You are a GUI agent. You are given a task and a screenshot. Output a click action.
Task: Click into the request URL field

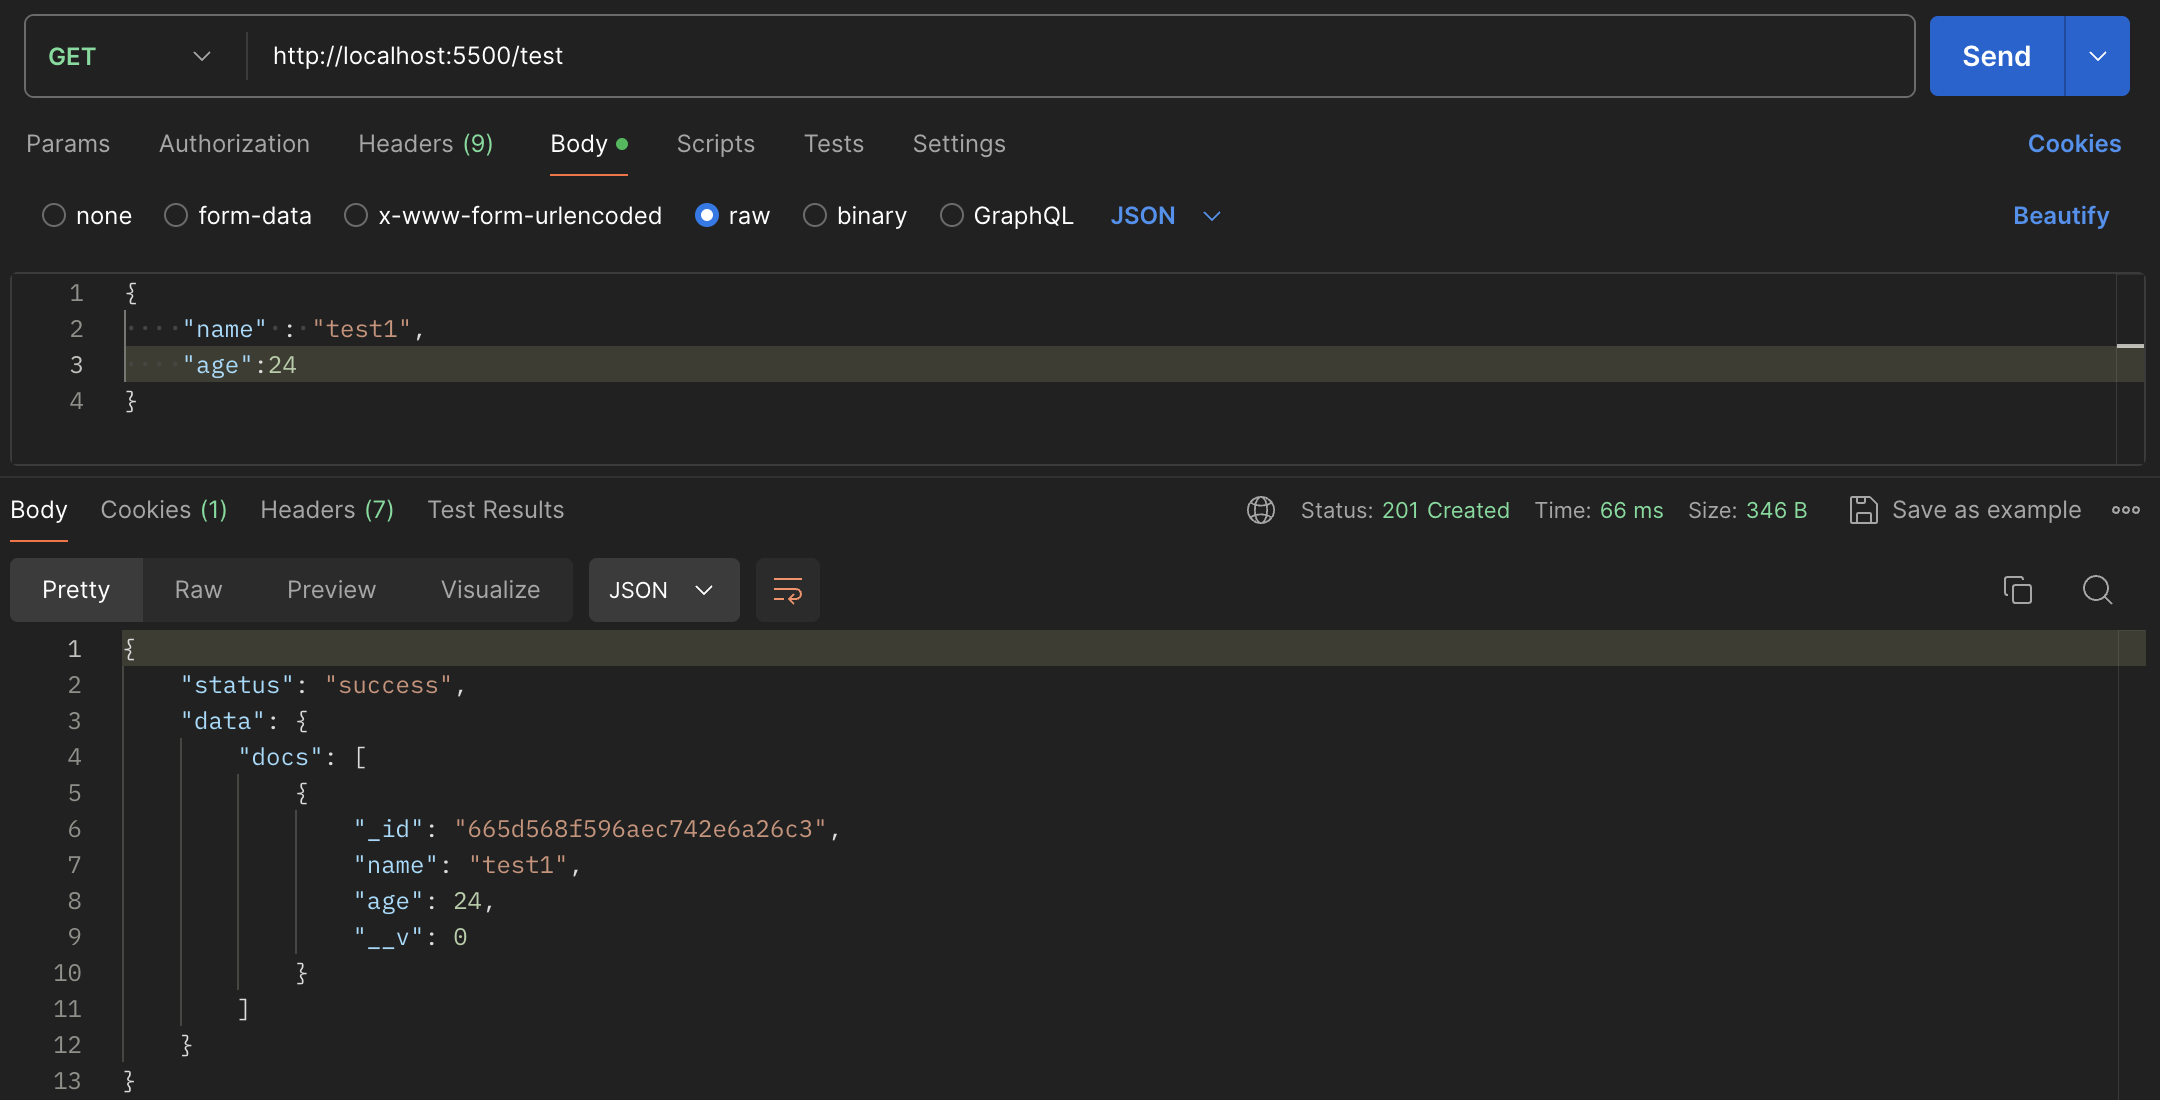click(1000, 56)
